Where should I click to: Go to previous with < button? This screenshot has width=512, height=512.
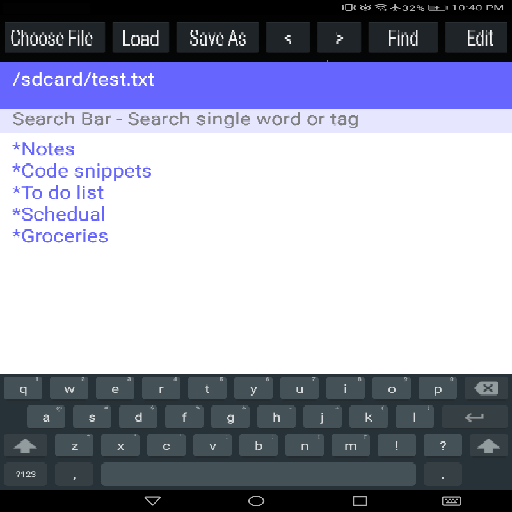(288, 38)
